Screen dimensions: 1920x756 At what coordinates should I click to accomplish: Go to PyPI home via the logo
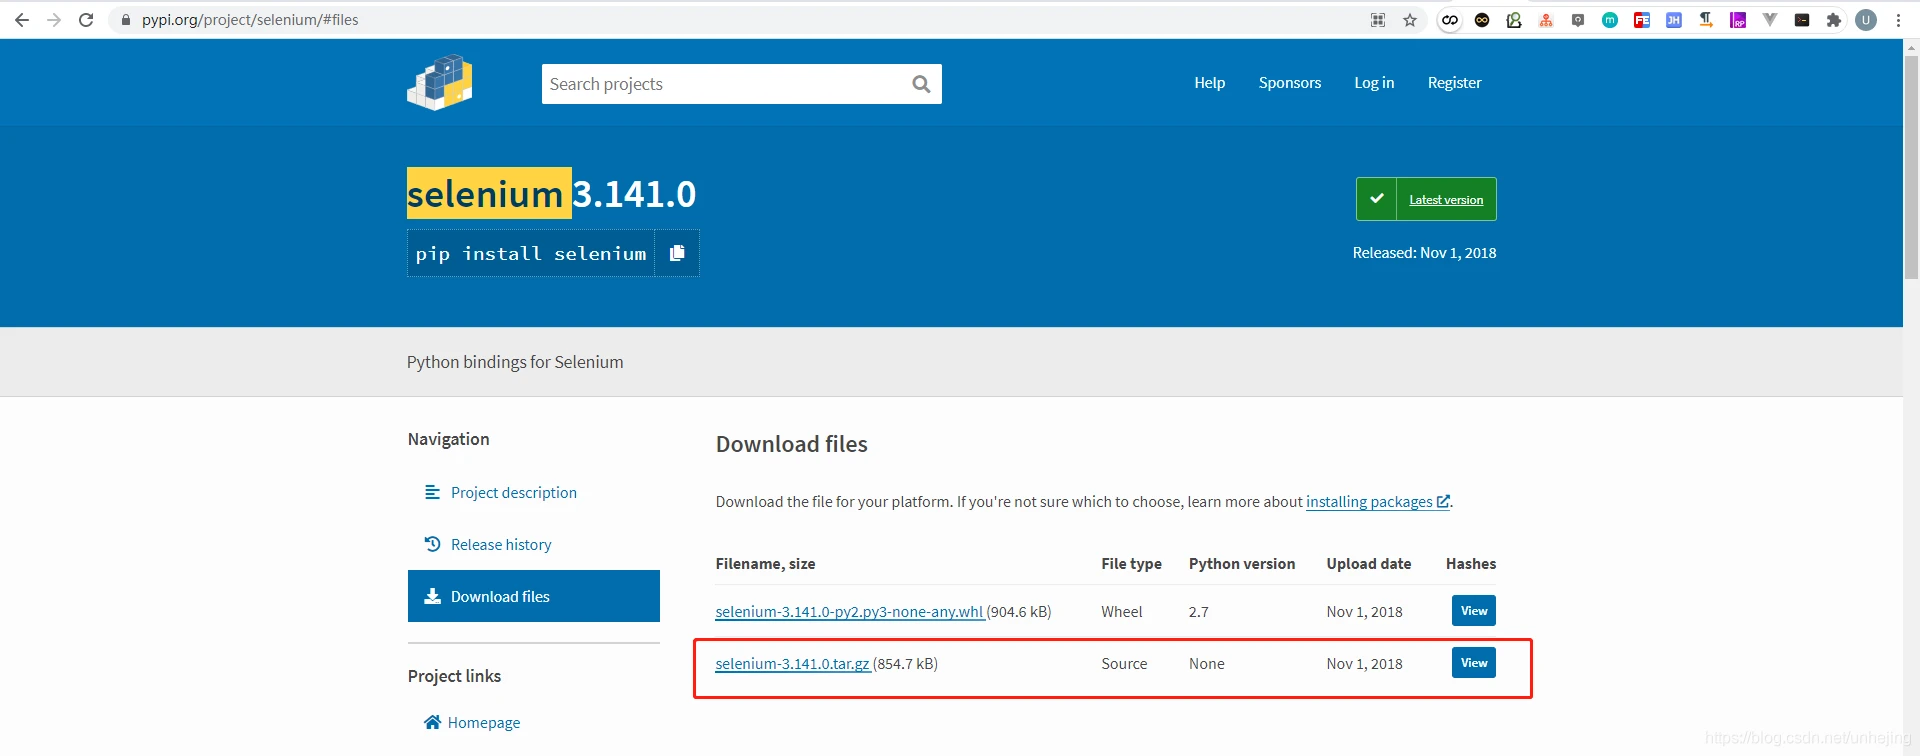coord(440,83)
